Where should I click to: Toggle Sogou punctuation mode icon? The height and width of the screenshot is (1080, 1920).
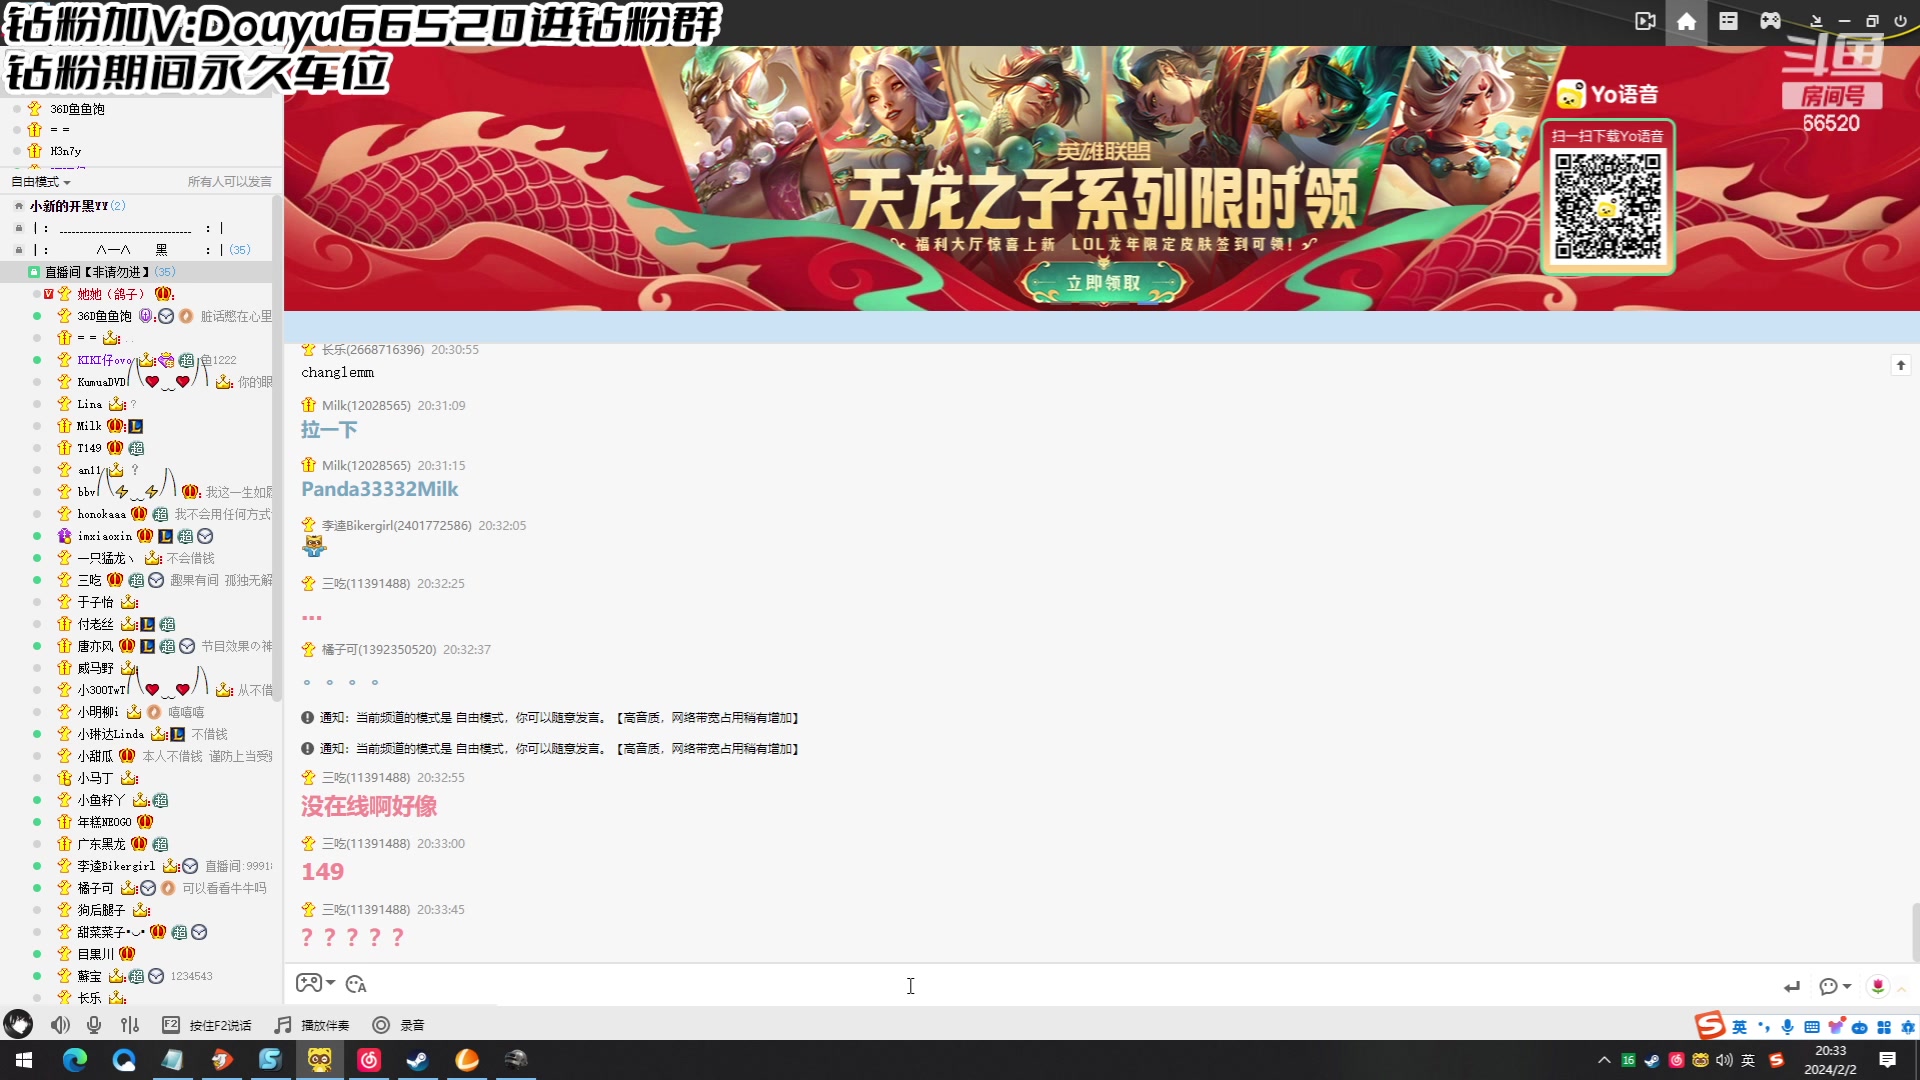click(1763, 1027)
